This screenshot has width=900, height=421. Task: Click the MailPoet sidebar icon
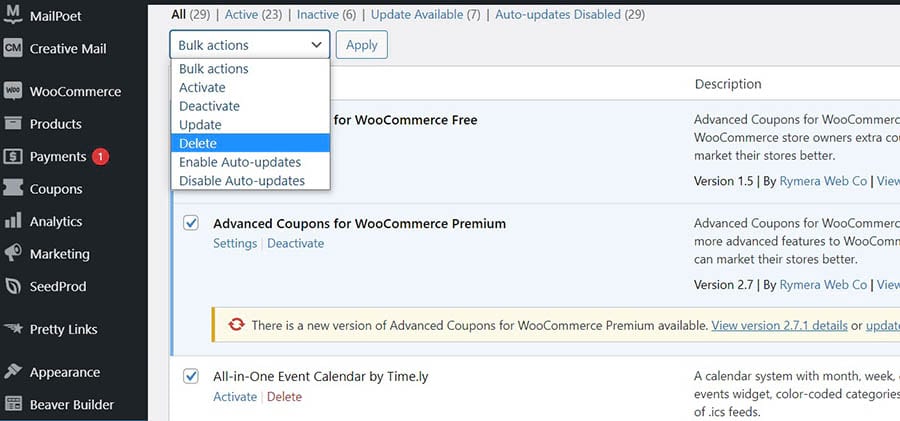tap(13, 15)
